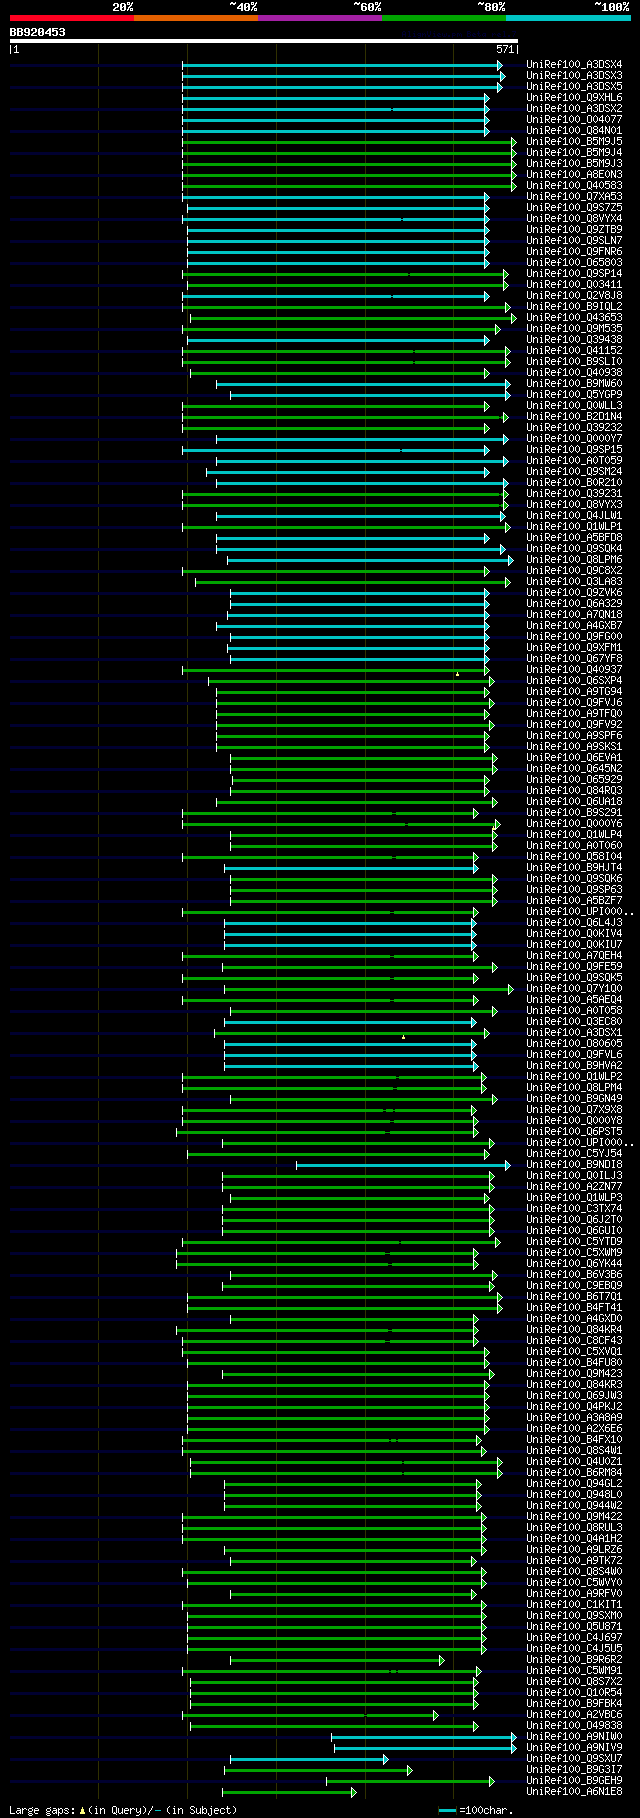Viewport: 640px width, 1818px height.
Task: Click hit name UniRef100_A2VBC6
Action: (x=574, y=1715)
